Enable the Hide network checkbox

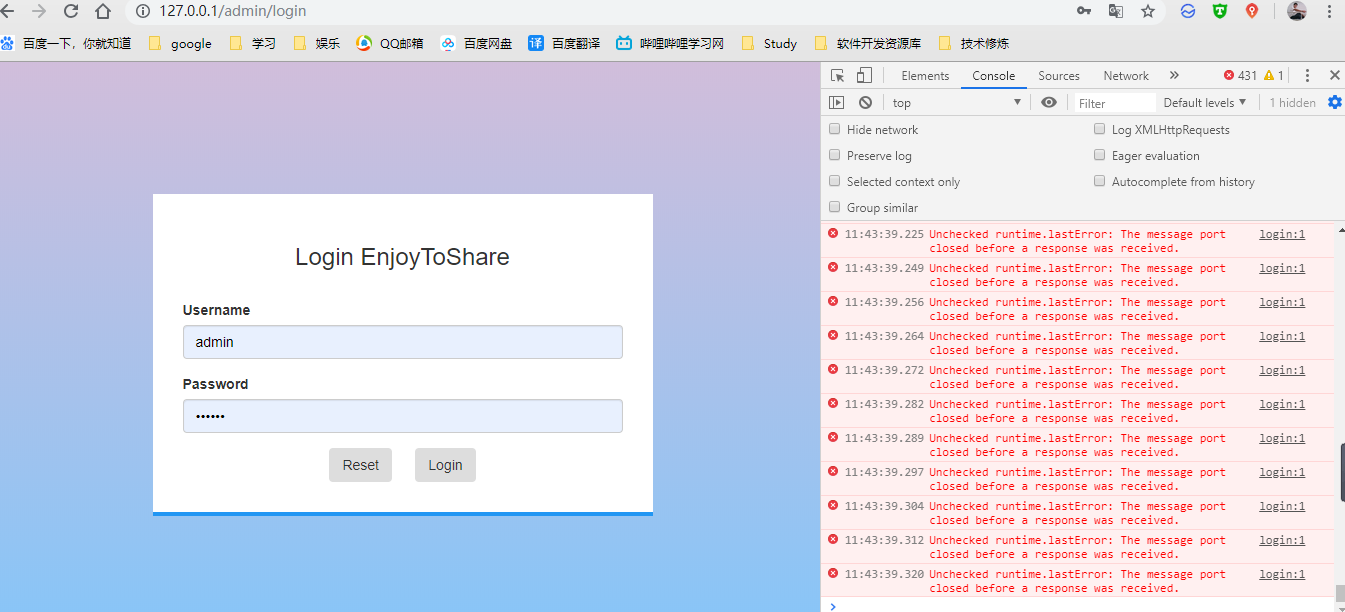tap(835, 129)
